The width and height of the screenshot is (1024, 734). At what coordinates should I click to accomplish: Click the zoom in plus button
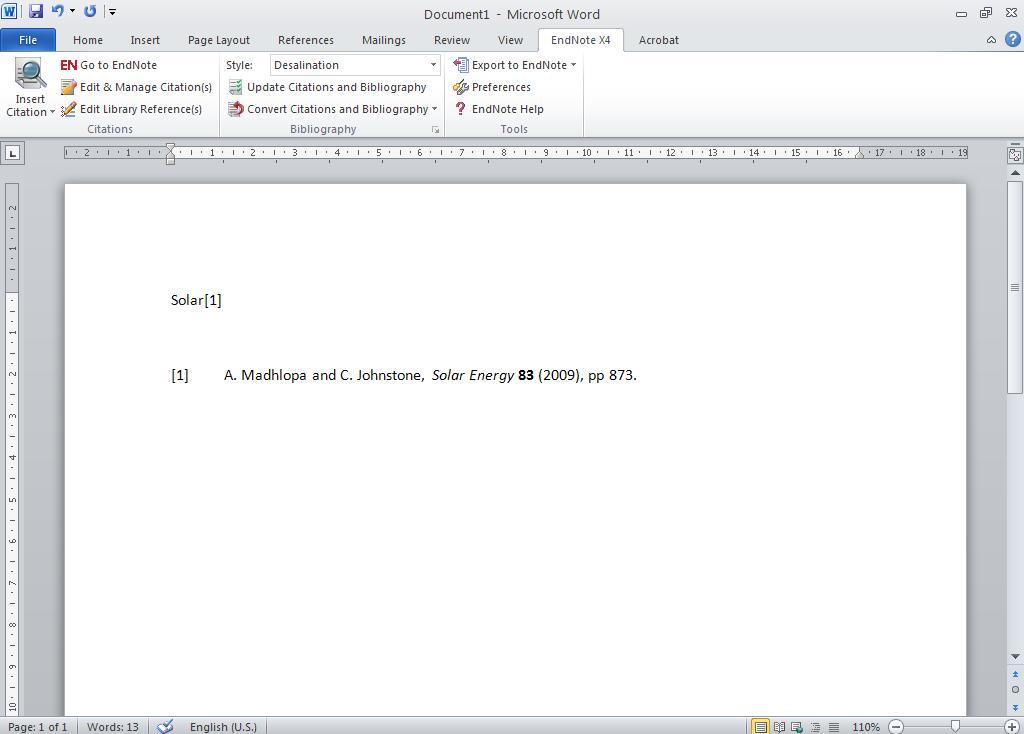point(1012,727)
